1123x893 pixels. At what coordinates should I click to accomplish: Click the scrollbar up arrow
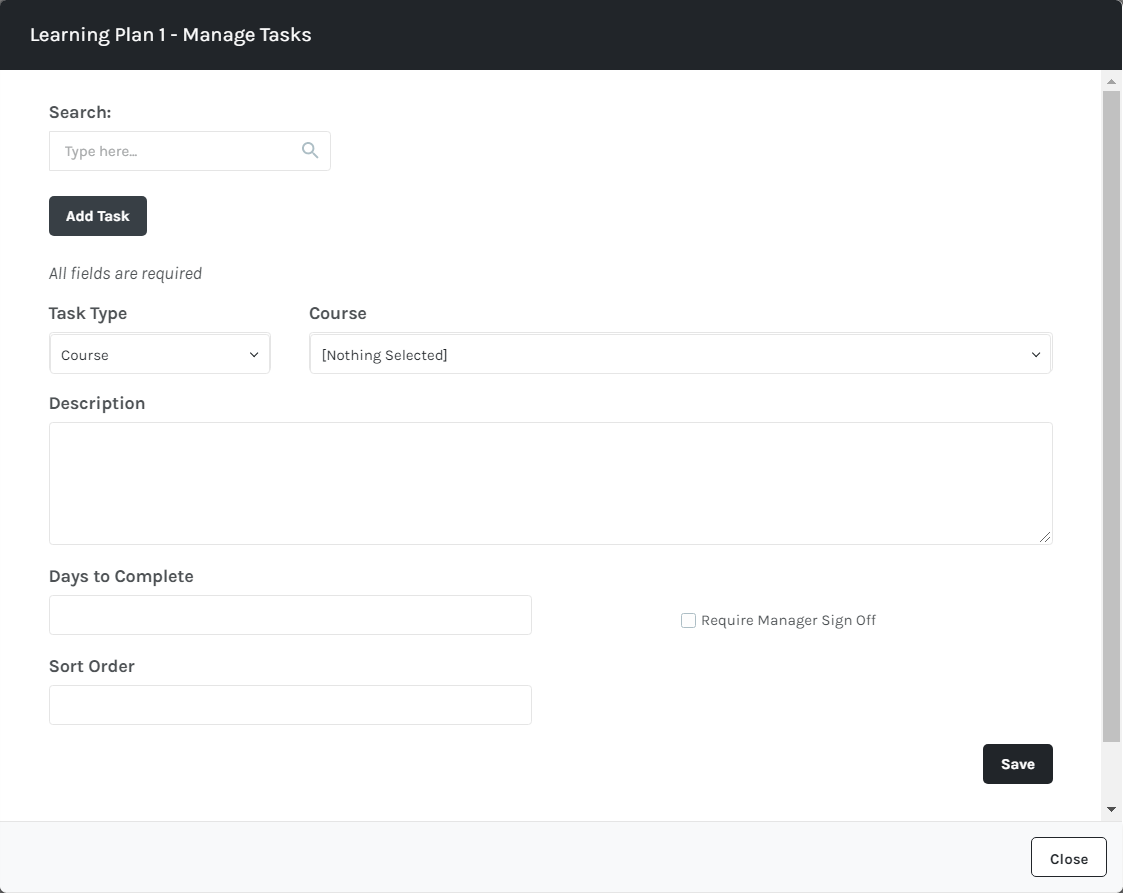click(1112, 82)
